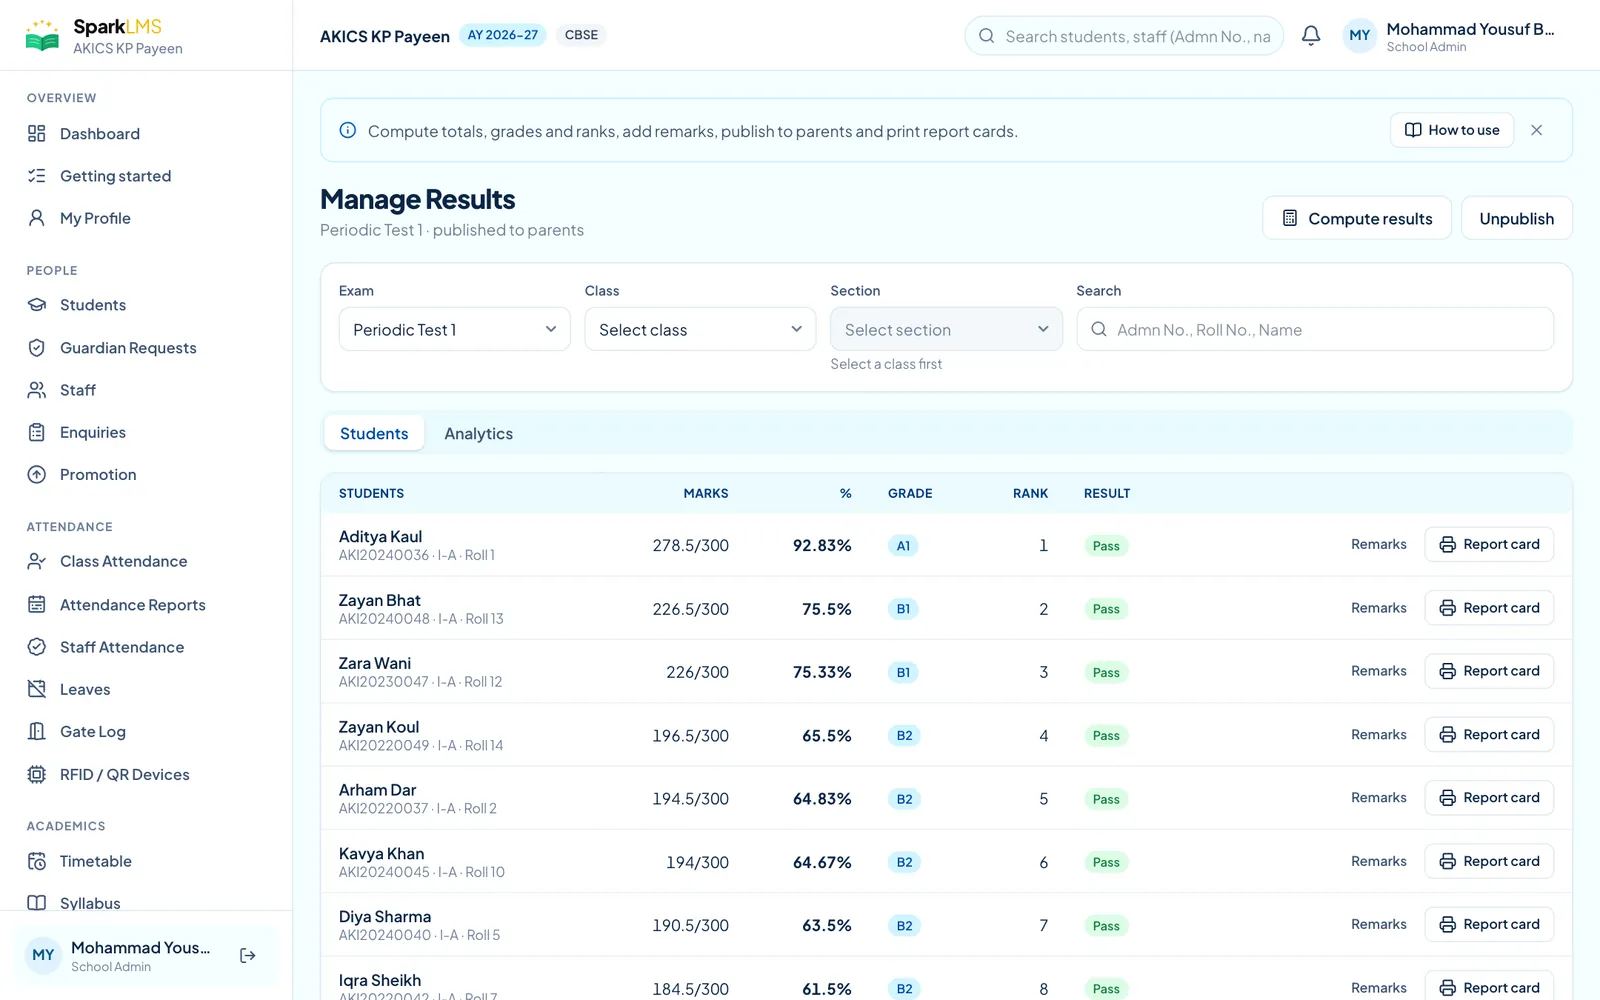Image resolution: width=1600 pixels, height=1000 pixels.
Task: Switch to the Analytics tab
Action: [479, 433]
